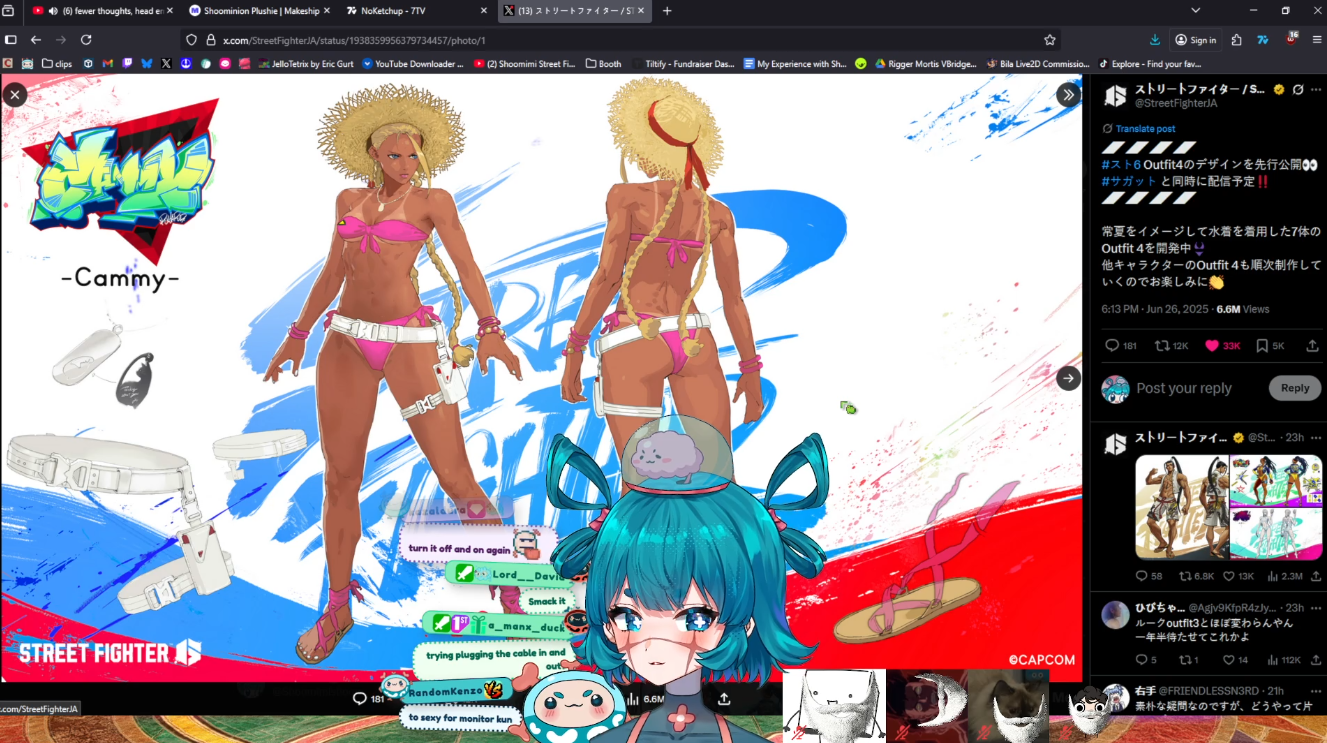This screenshot has height=743, width=1327.
Task: Open the uBlock extension icon with 16 badge
Action: [1291, 39]
